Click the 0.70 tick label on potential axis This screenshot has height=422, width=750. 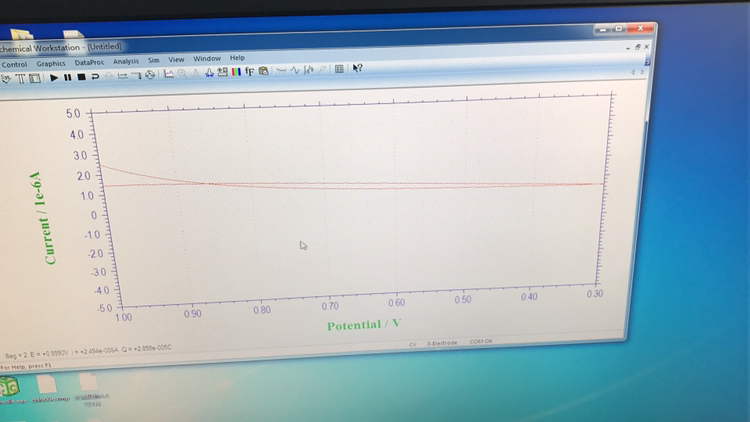[x=330, y=306]
